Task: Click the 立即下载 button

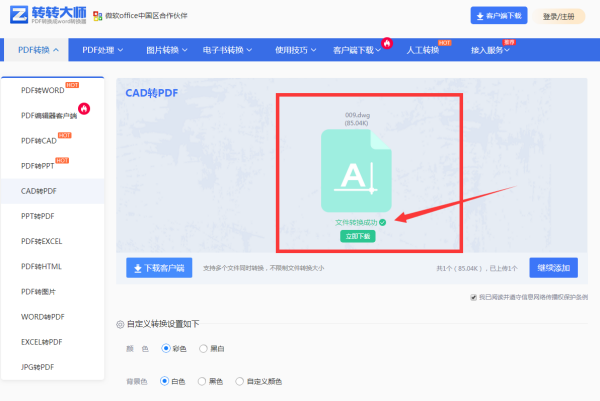Action: click(x=357, y=236)
